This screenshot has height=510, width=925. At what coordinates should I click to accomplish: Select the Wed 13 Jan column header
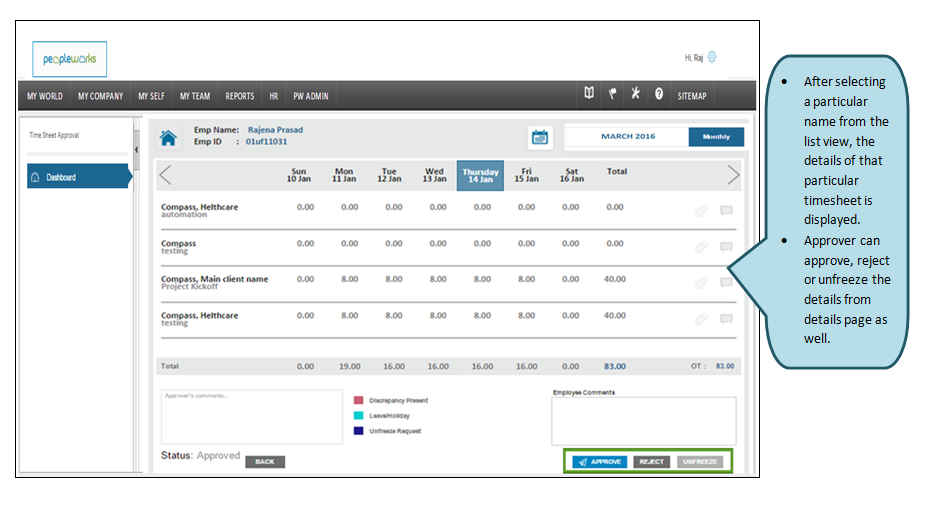434,175
